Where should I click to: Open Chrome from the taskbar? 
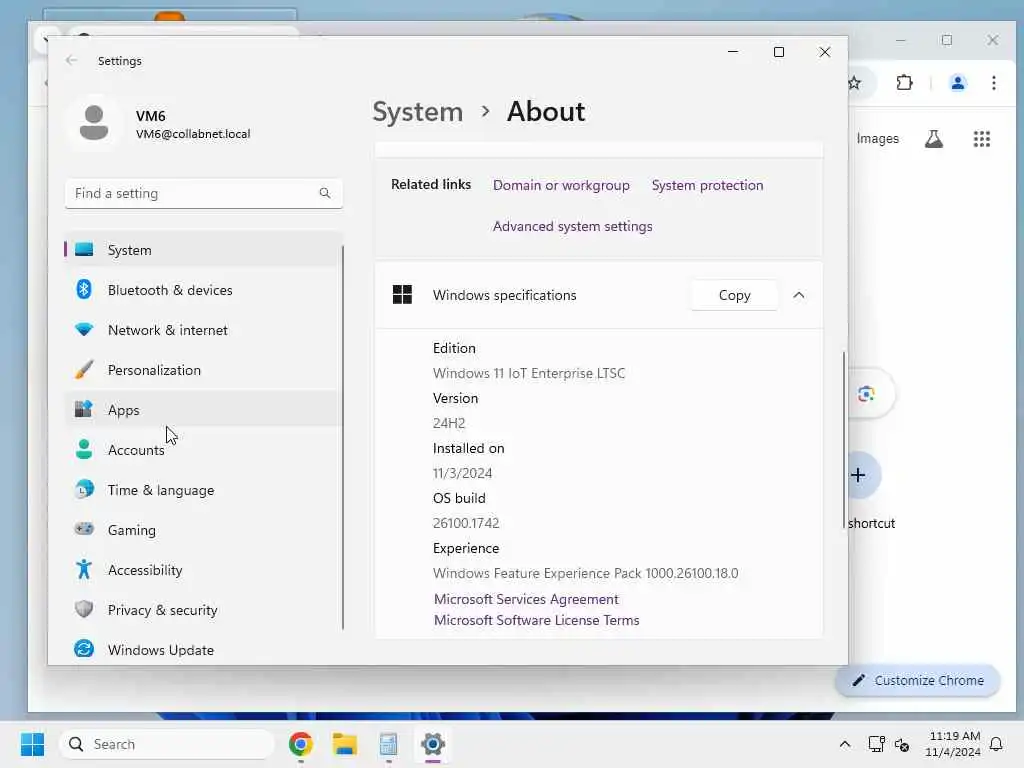click(301, 744)
